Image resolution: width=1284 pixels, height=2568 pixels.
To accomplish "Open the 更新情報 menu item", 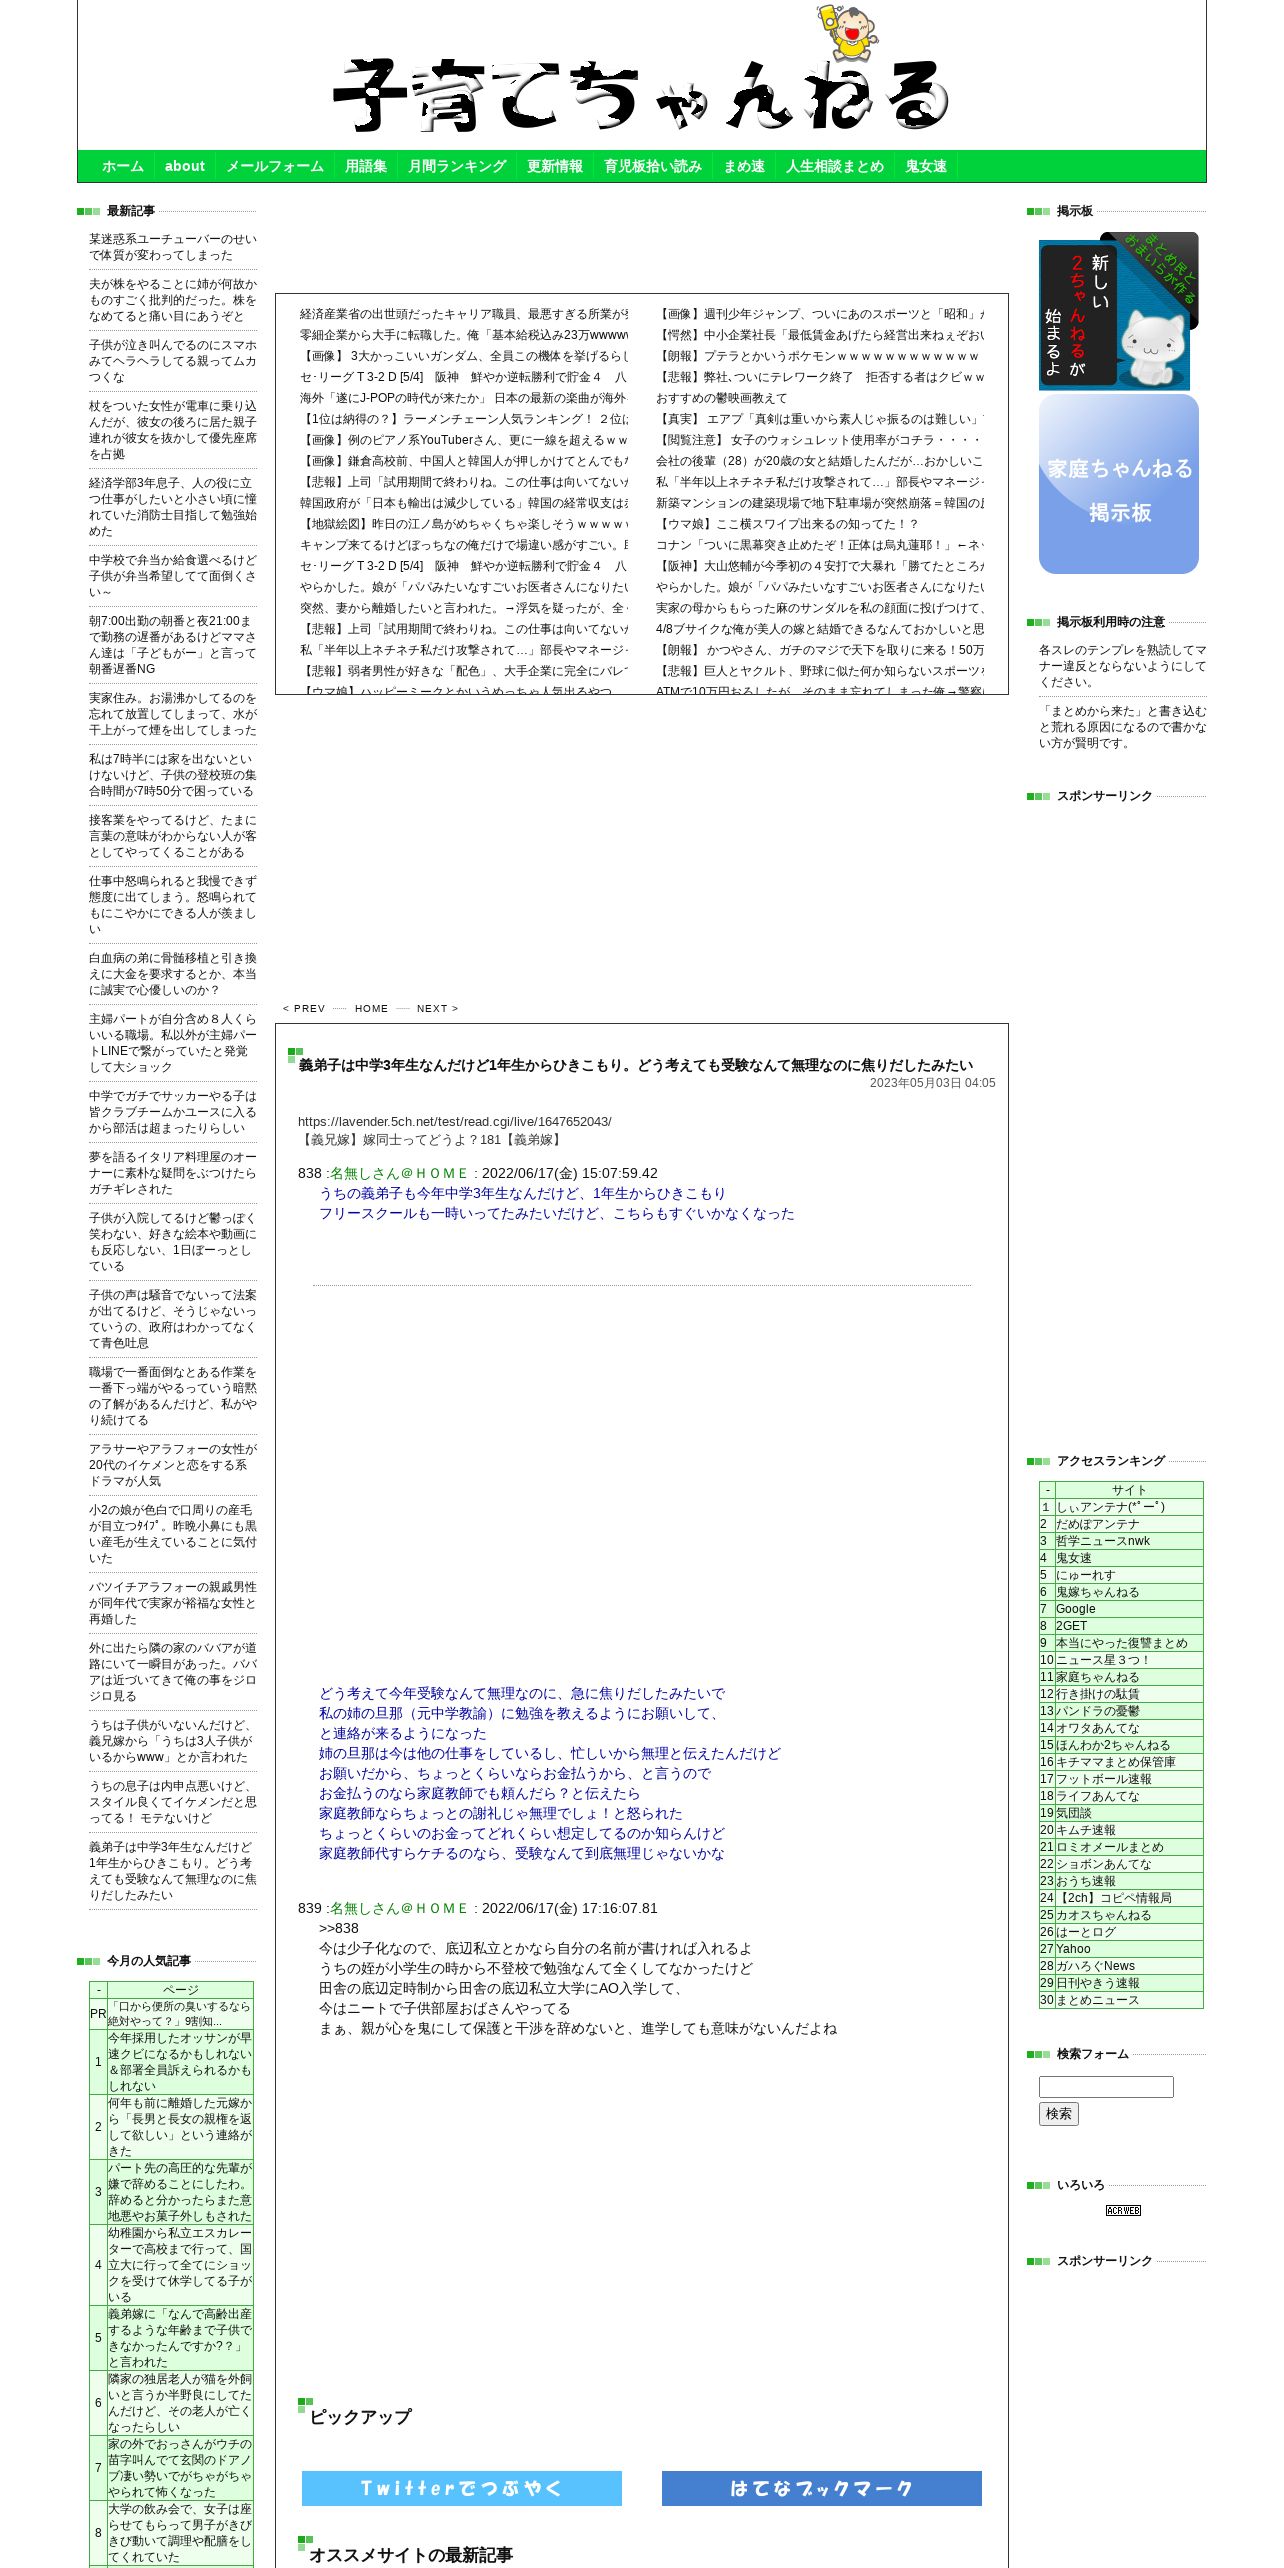I will point(555,166).
